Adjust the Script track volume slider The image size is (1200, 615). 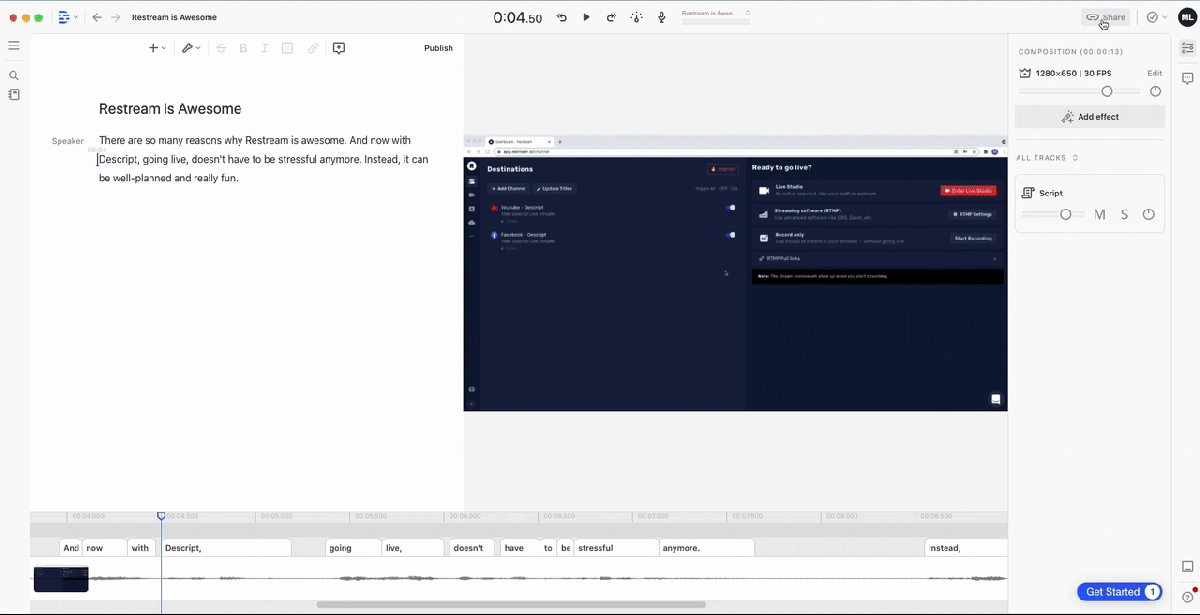(1052, 214)
